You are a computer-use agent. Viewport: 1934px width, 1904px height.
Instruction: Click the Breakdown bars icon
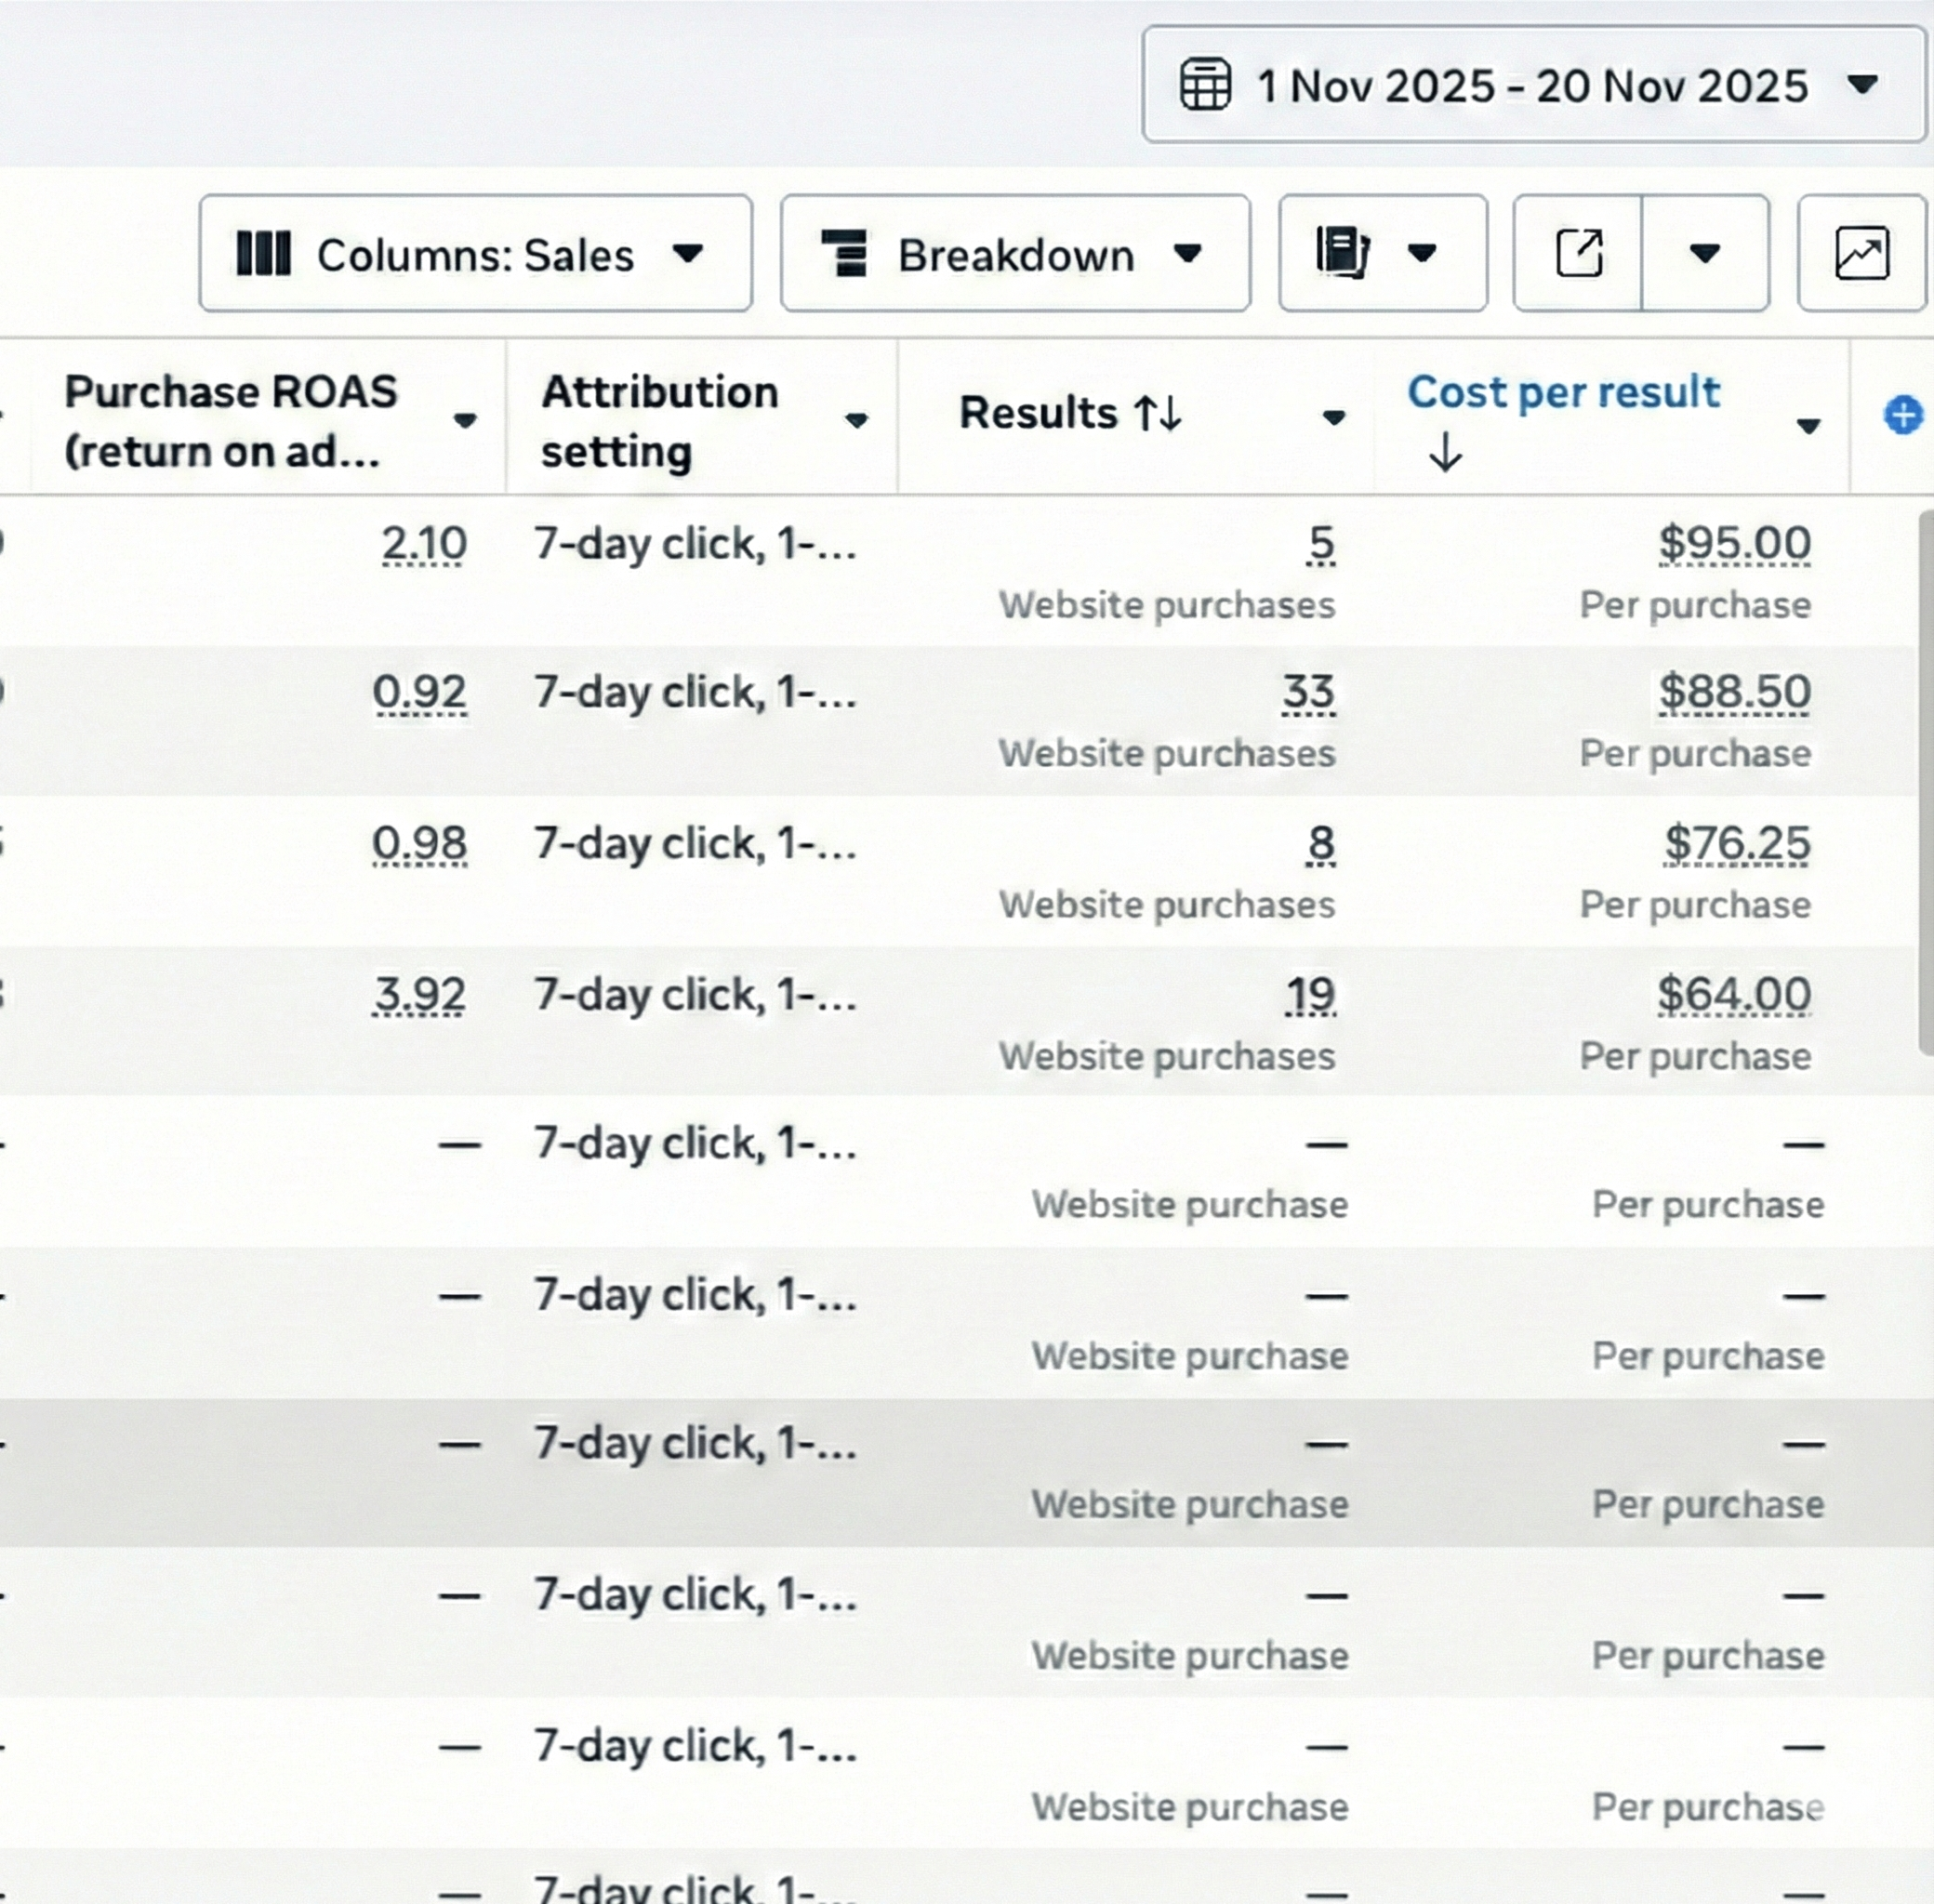[846, 253]
